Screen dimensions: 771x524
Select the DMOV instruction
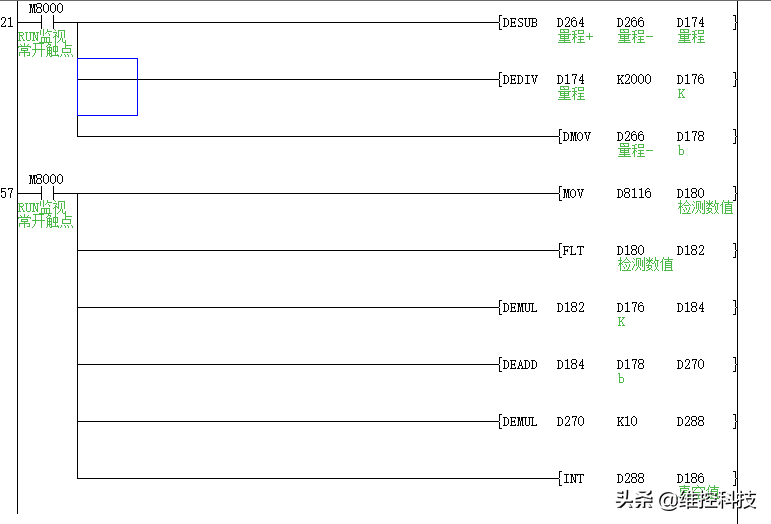click(x=648, y=137)
